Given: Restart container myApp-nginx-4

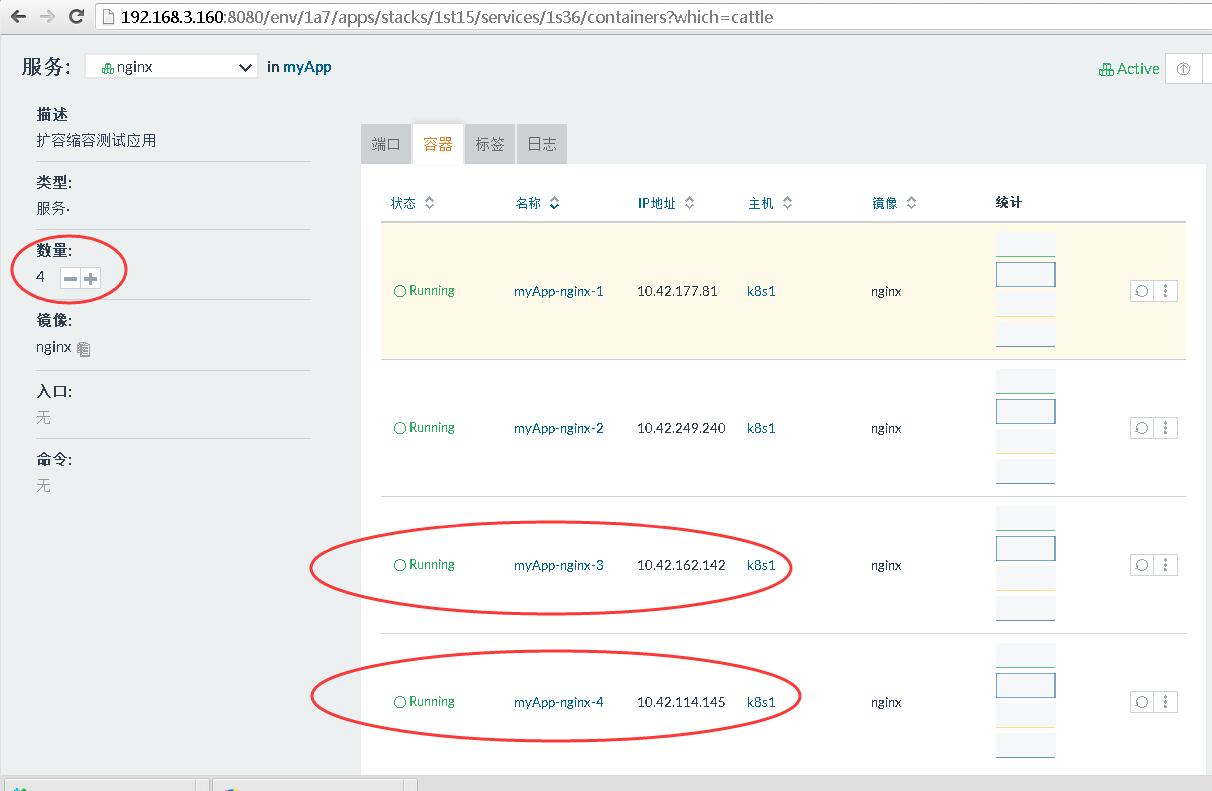Looking at the screenshot, I should click(1141, 702).
